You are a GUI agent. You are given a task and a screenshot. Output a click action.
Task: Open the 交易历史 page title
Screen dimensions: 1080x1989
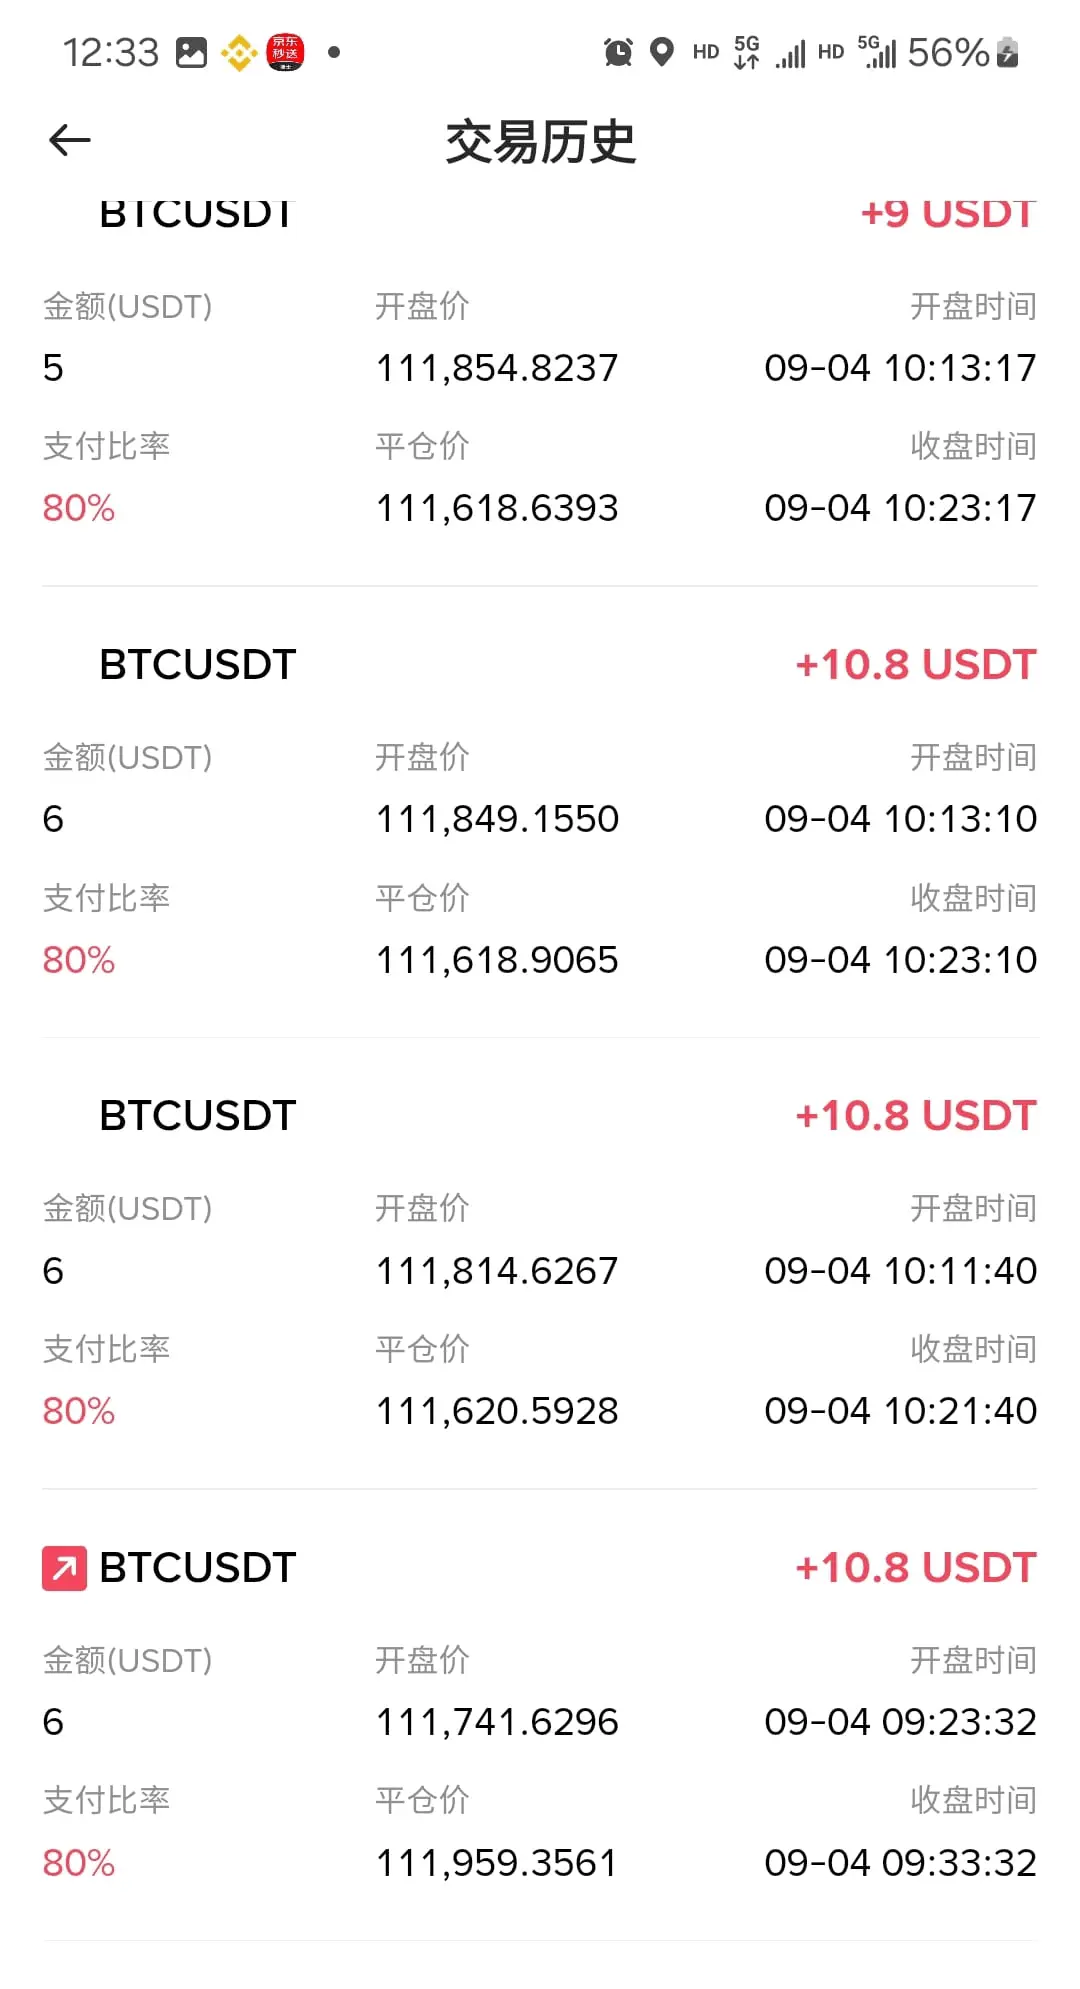coord(540,141)
